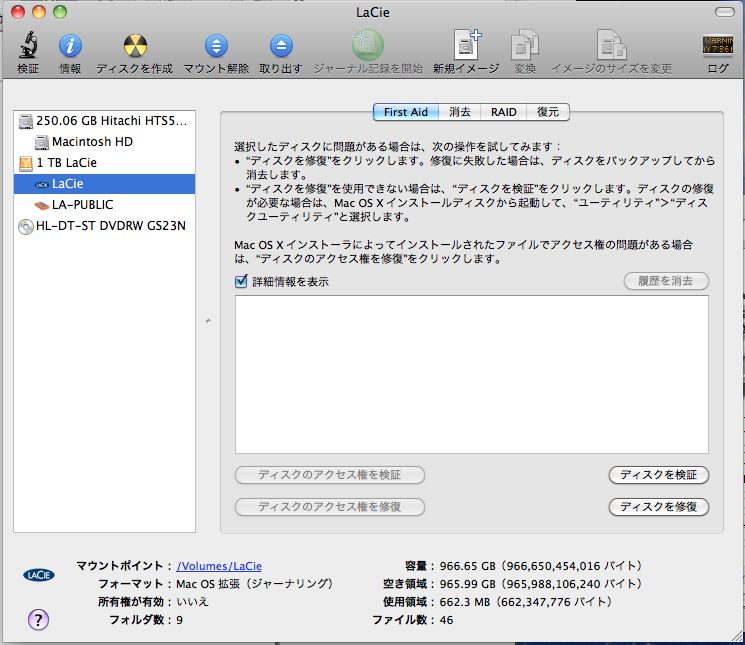The image size is (745, 645).
Task: Click the toolbar toggle pill button in title bar
Action: click(x=725, y=12)
